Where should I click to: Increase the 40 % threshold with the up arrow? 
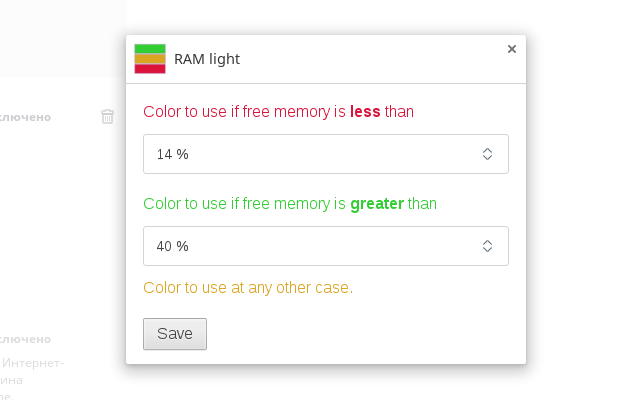487,242
